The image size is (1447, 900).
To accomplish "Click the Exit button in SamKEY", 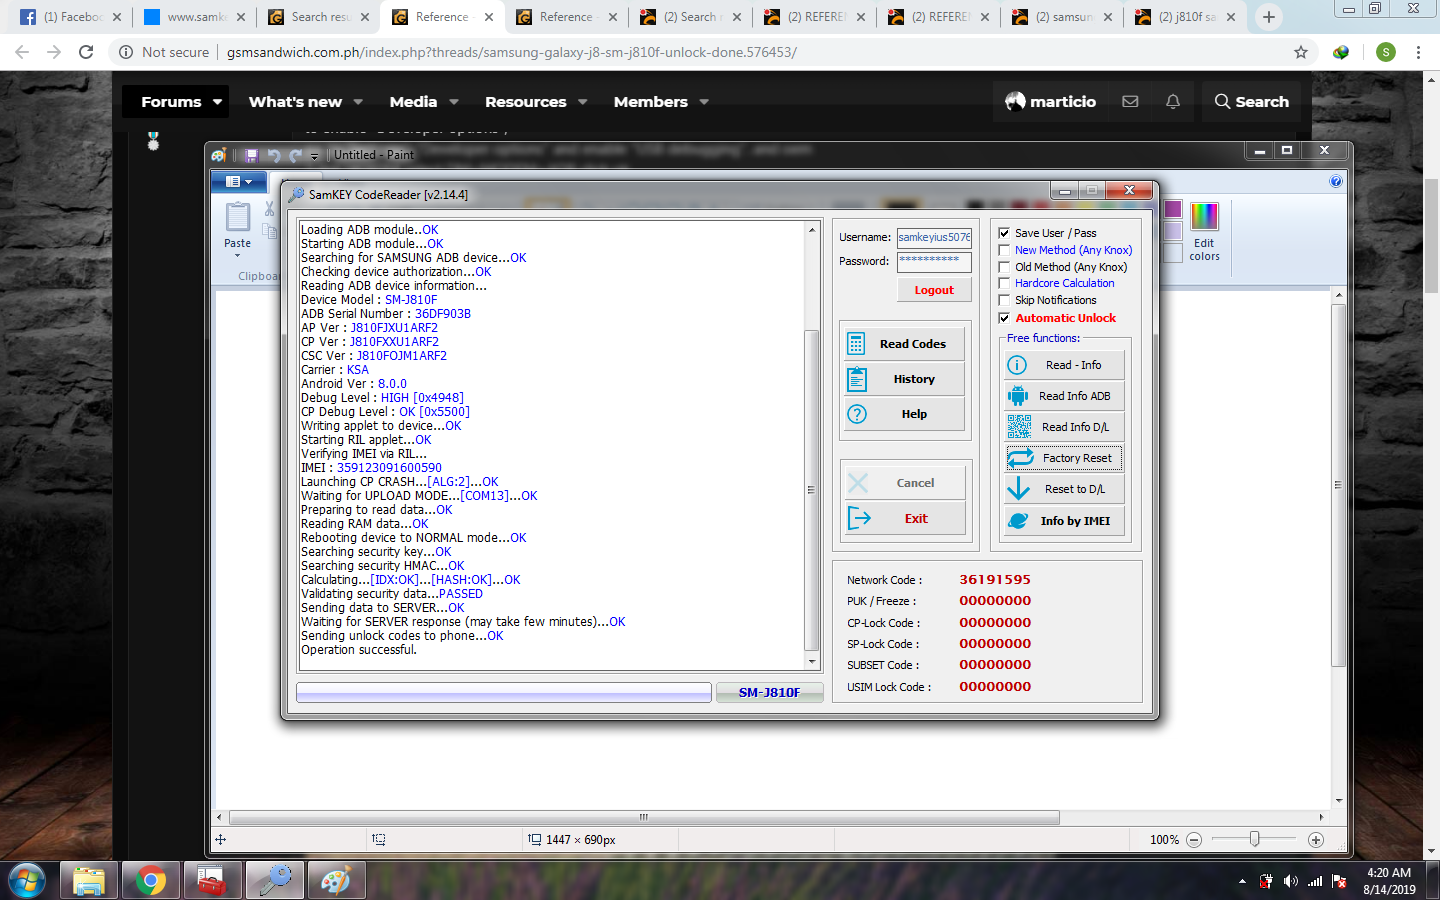I will click(904, 518).
